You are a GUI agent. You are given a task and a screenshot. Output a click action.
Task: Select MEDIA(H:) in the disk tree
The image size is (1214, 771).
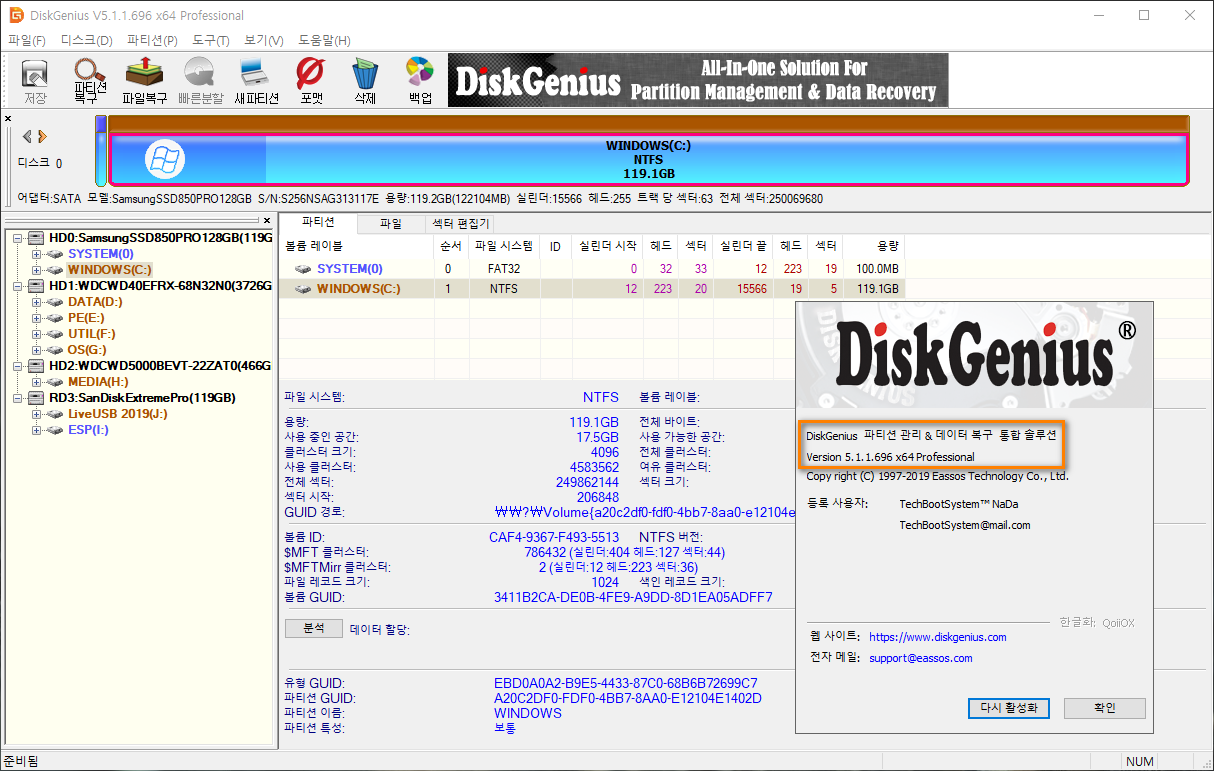click(x=98, y=382)
